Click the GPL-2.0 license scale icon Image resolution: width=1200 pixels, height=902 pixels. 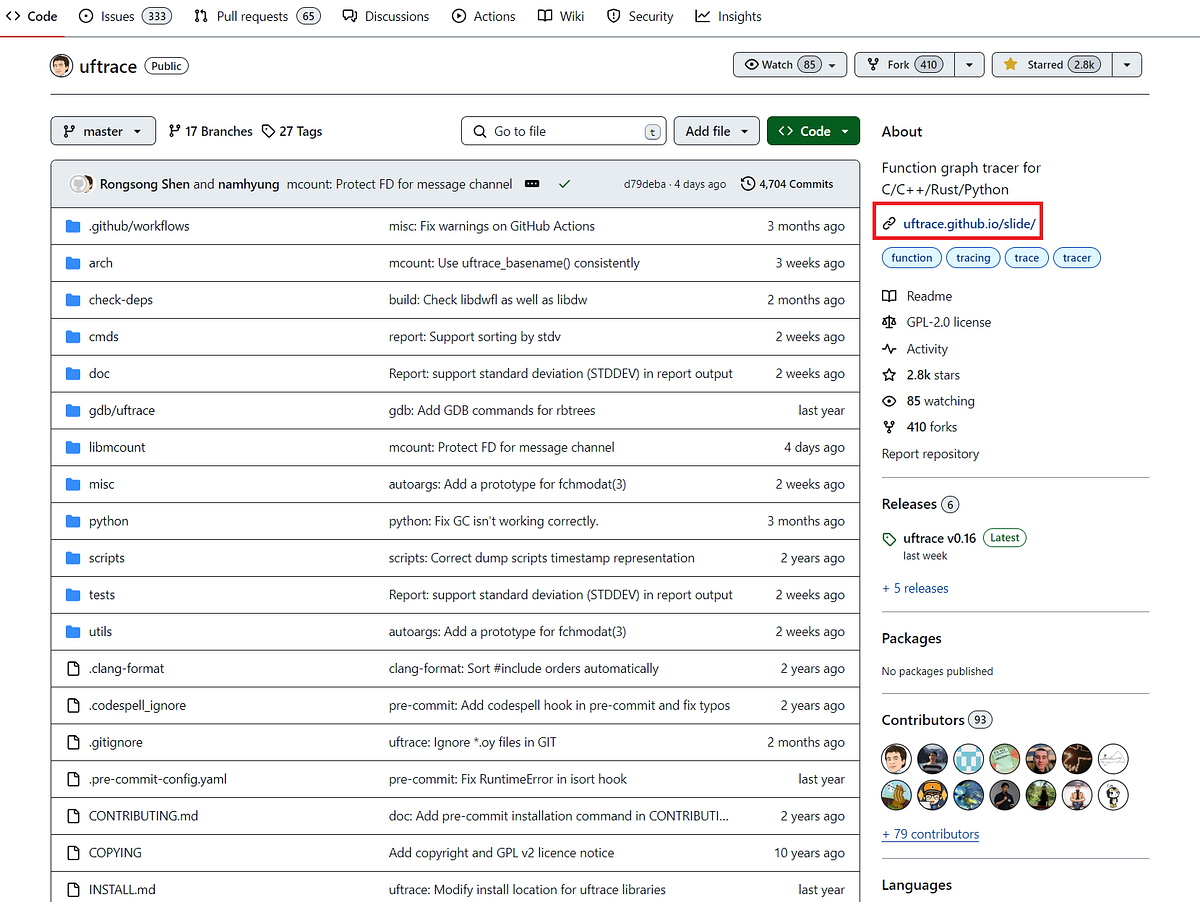click(888, 322)
